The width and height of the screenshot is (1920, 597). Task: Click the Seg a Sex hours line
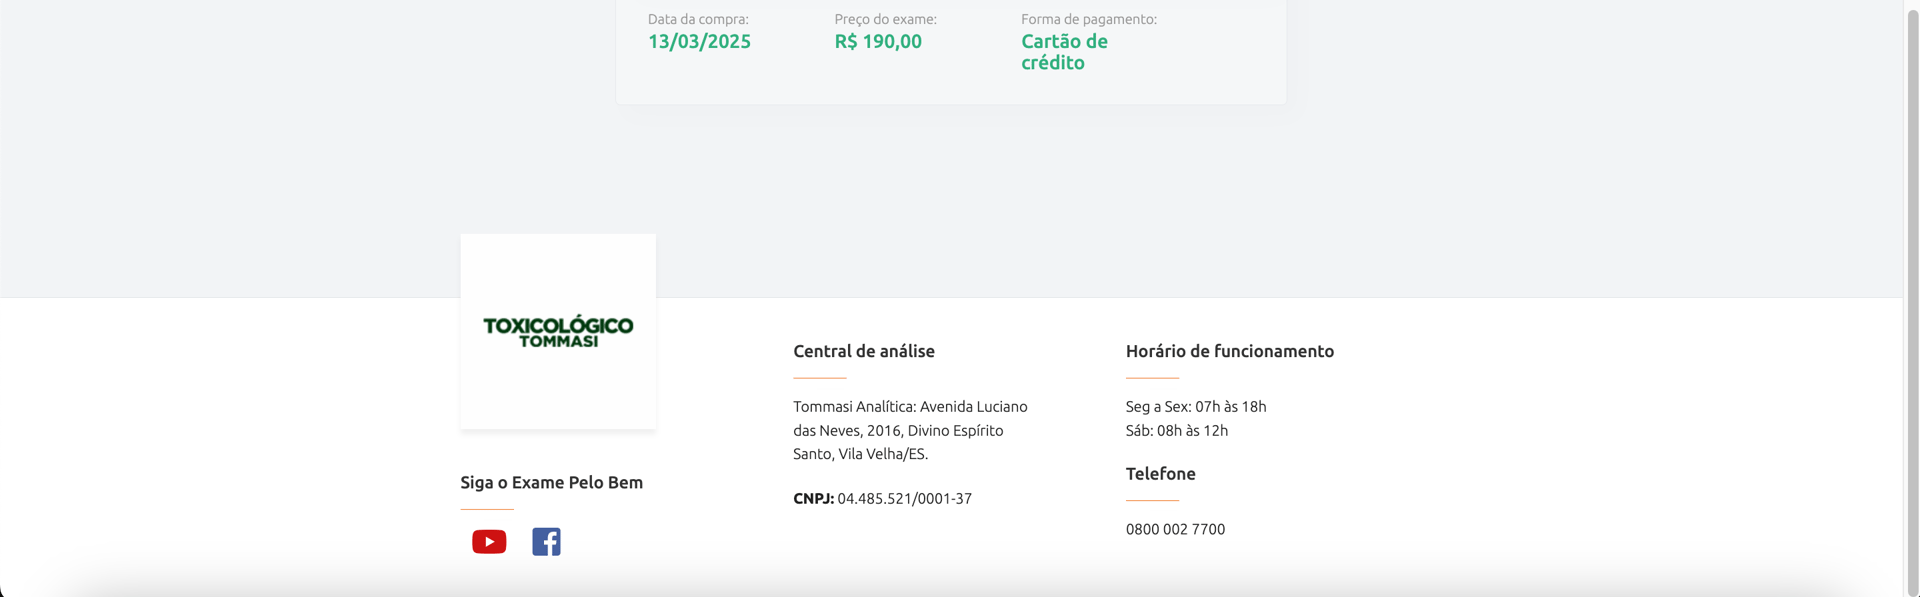pos(1196,406)
